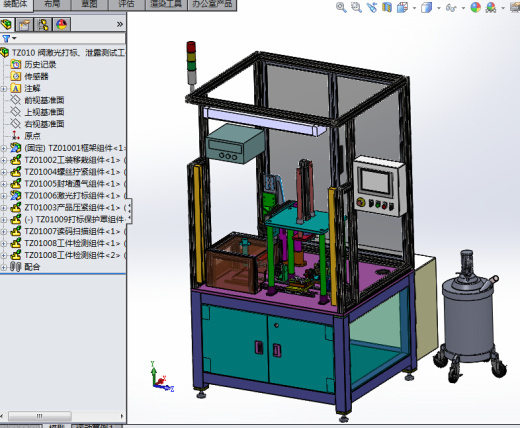This screenshot has width=520, height=428.
Task: Switch to the 评估 ribbon tab
Action: click(x=126, y=4)
